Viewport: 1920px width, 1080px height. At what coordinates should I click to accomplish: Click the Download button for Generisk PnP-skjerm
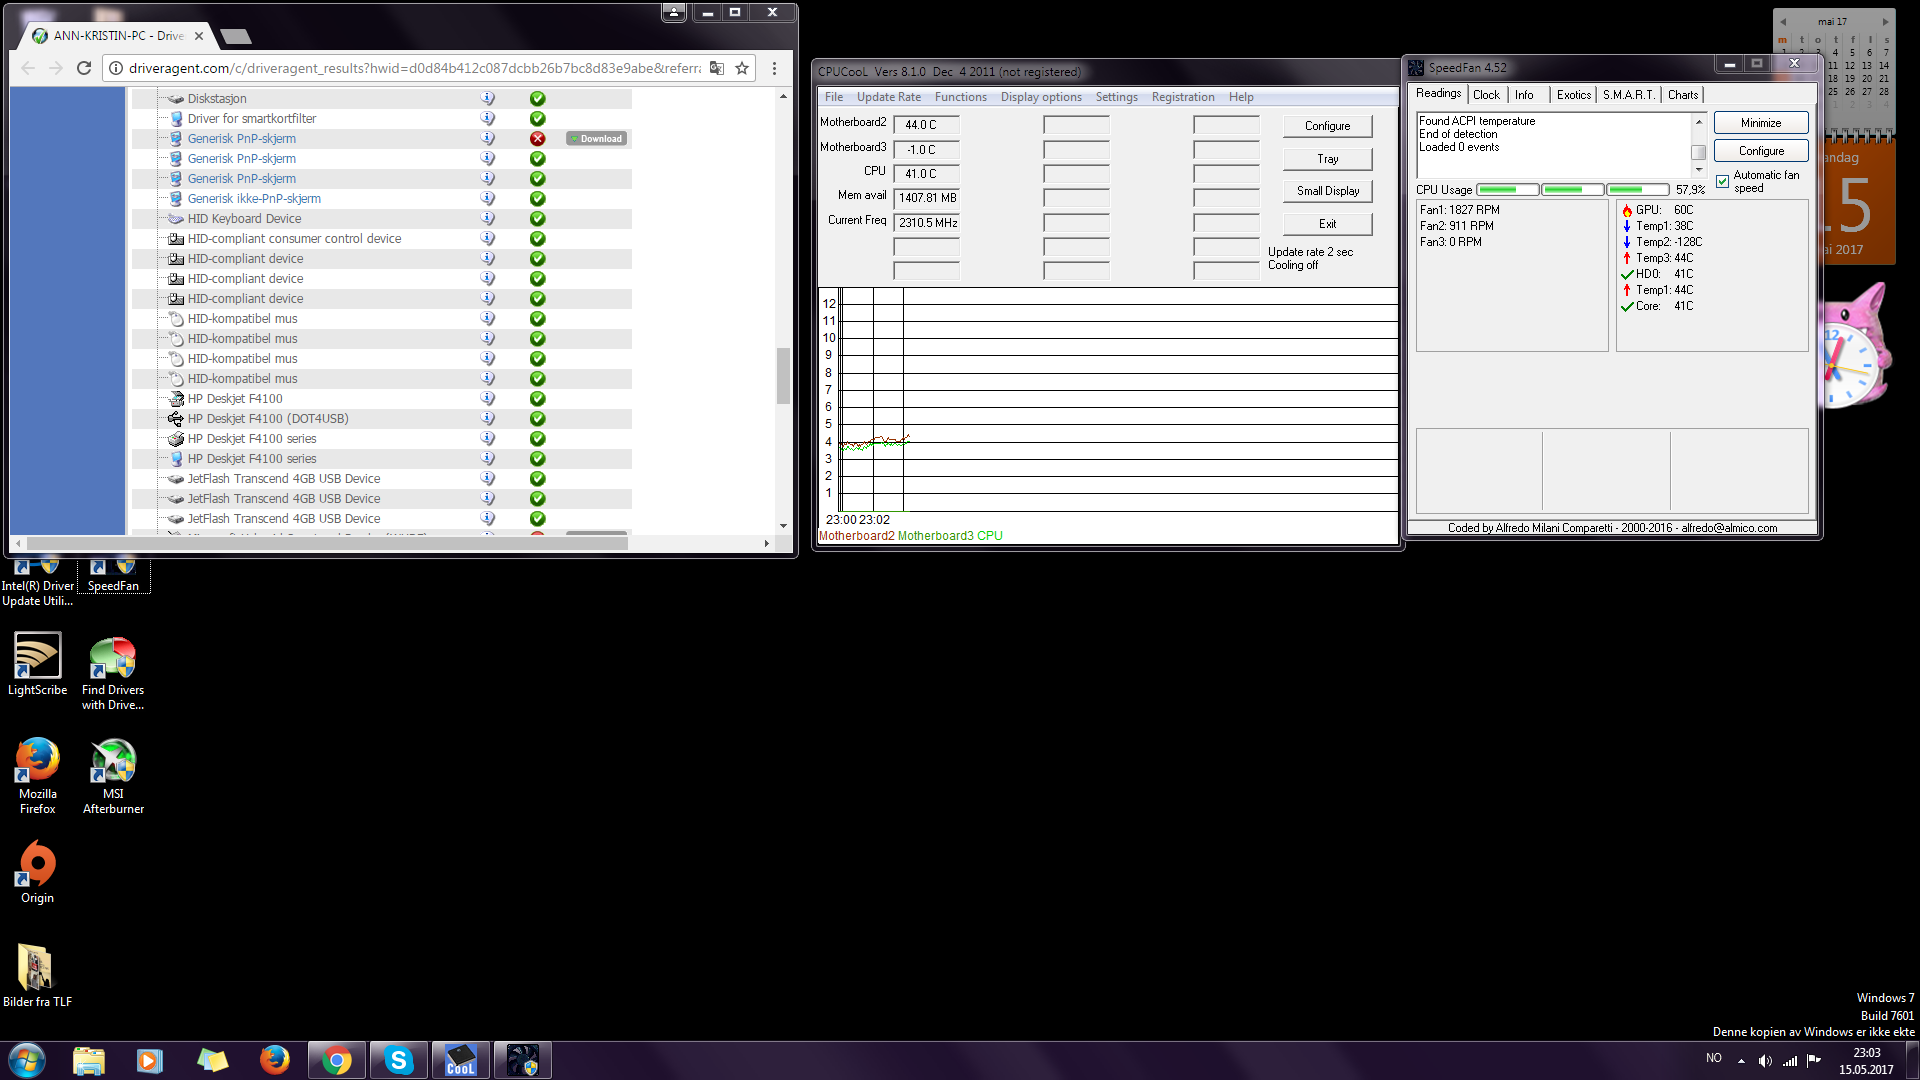pos(597,139)
